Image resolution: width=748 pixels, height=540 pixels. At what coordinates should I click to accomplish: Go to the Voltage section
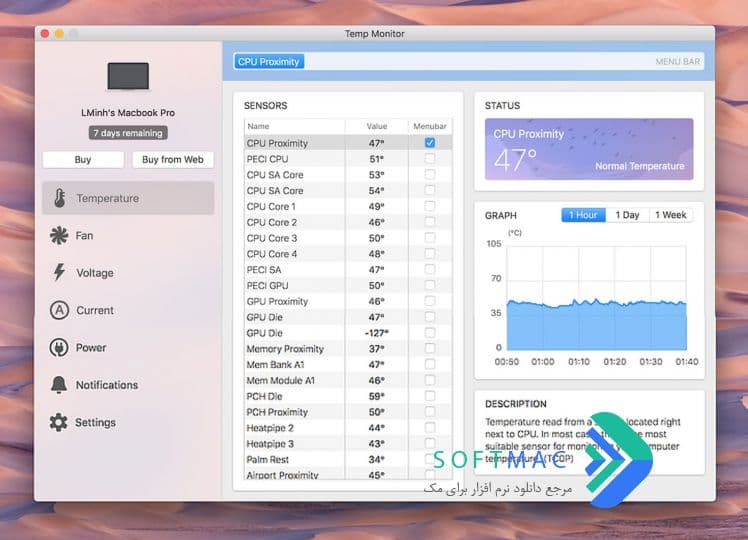[128, 272]
